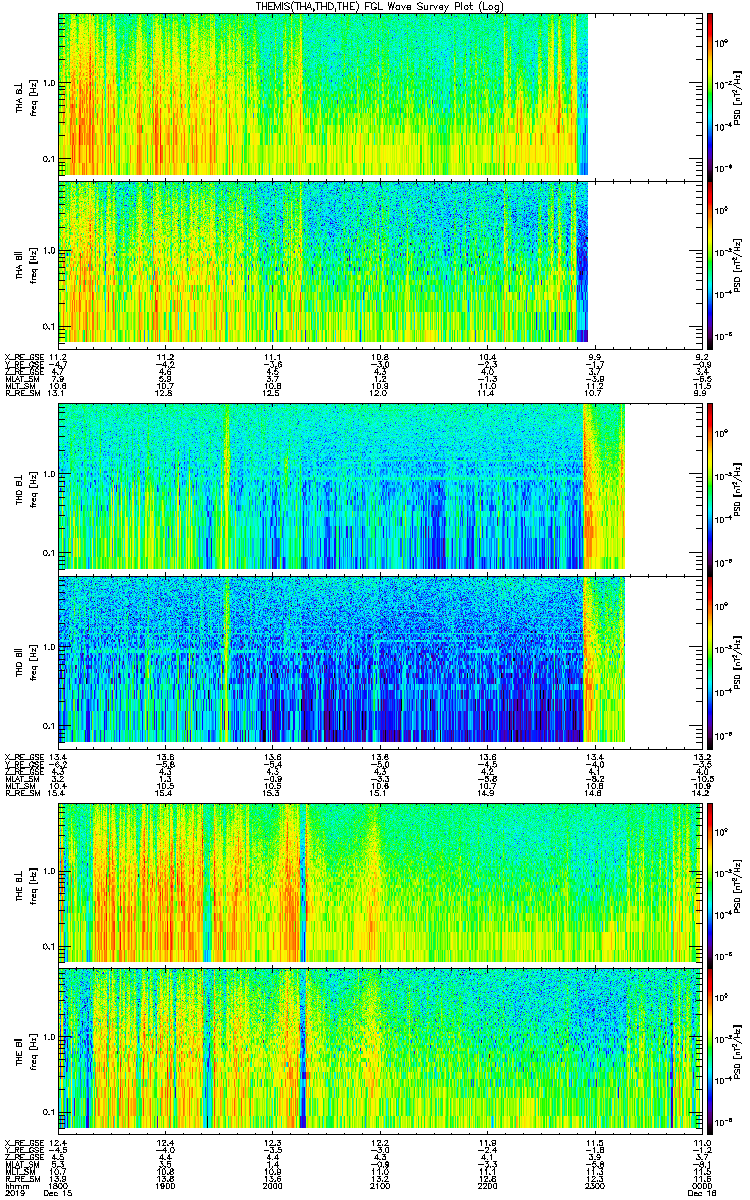
Task: Click the Dec 16 date label
Action: click(701, 1193)
